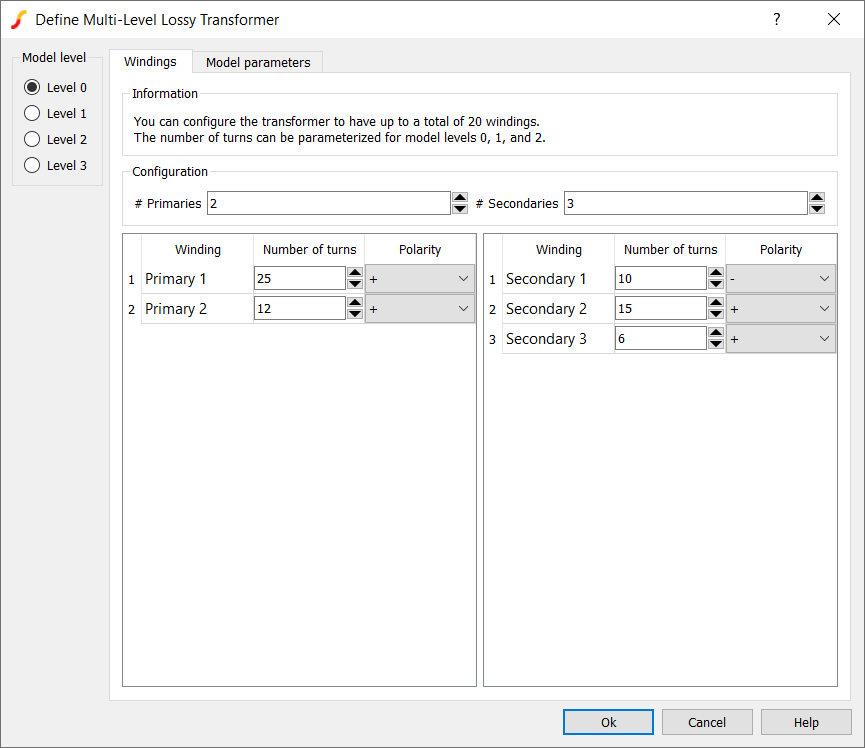Select Level 2 model level
The image size is (865, 748).
click(32, 139)
